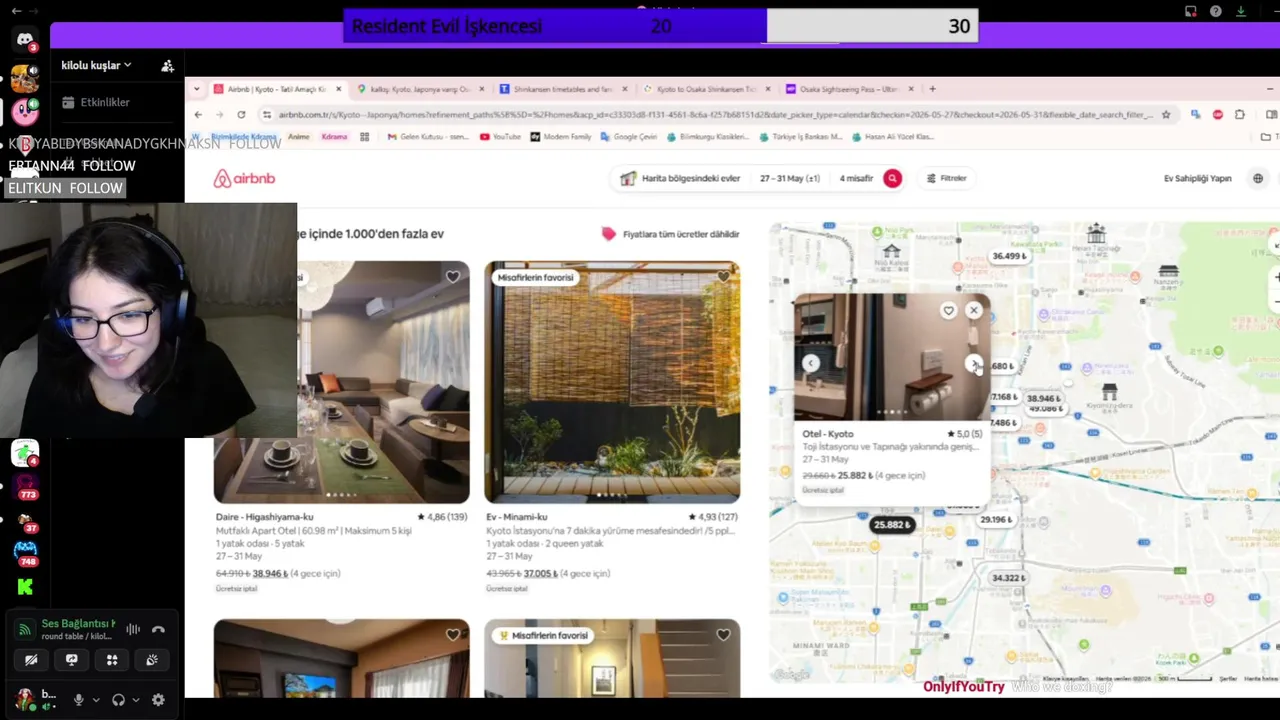Viewport: 1280px width, 720px height.
Task: Deafen Discord headphones
Action: pos(118,700)
